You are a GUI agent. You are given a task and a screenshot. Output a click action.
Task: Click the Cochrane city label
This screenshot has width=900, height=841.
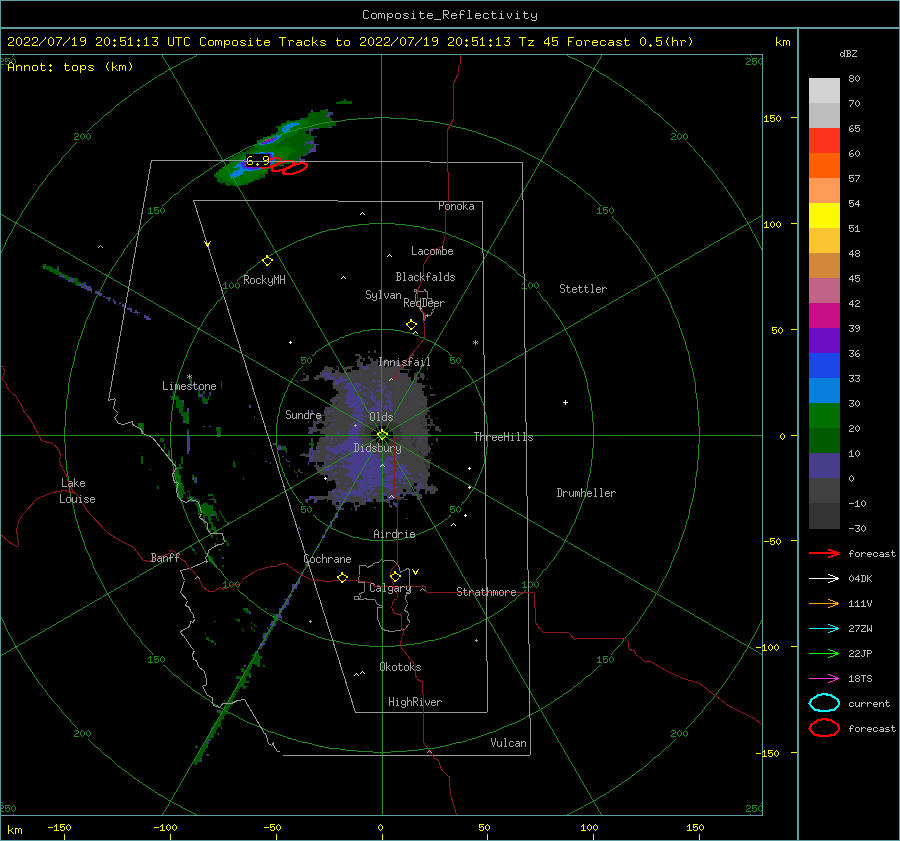coord(327,559)
